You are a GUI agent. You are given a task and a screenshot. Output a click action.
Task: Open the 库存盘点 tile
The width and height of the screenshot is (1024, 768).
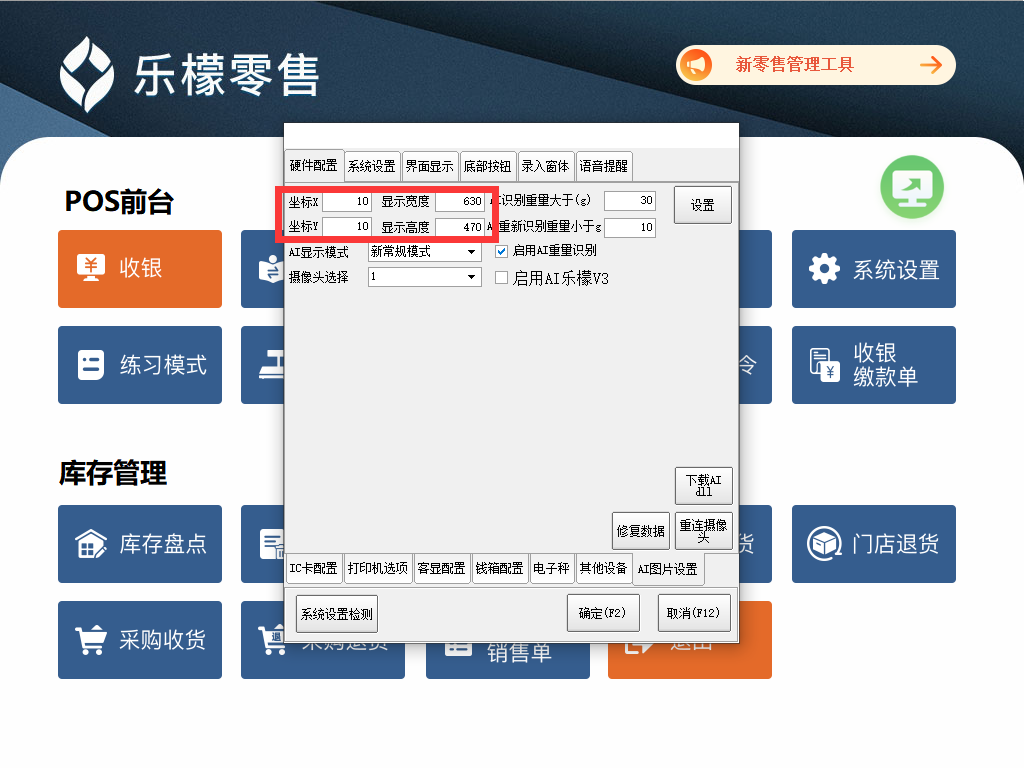[x=140, y=544]
